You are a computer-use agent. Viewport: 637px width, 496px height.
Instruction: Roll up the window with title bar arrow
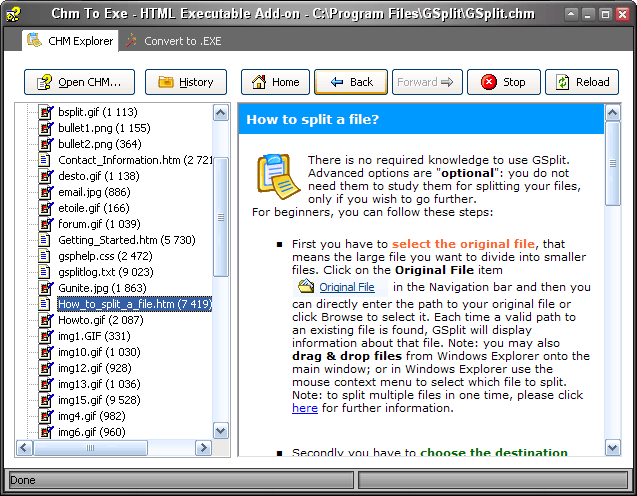(571, 14)
